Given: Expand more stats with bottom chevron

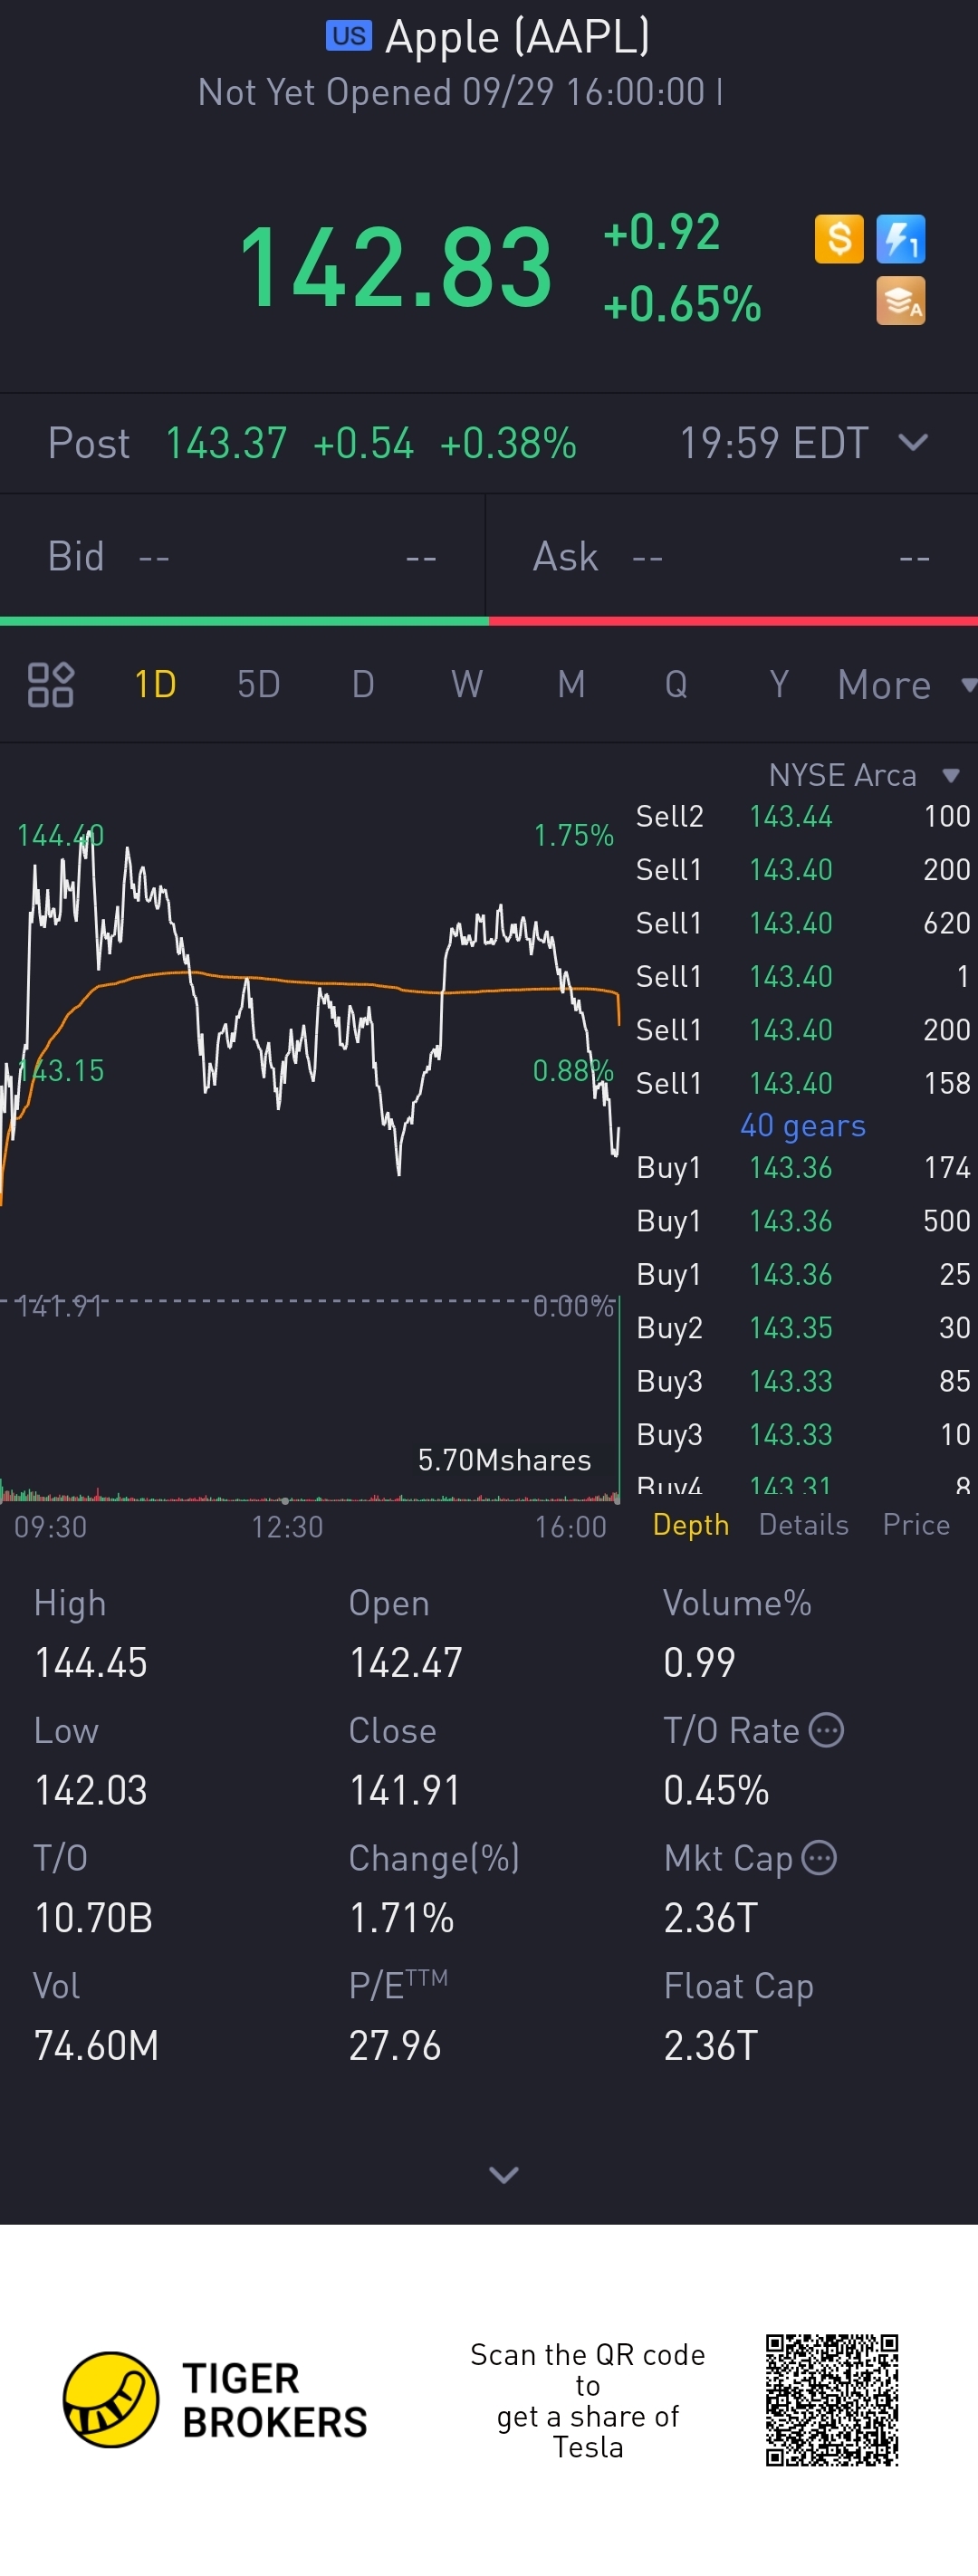Looking at the screenshot, I should tap(503, 2174).
